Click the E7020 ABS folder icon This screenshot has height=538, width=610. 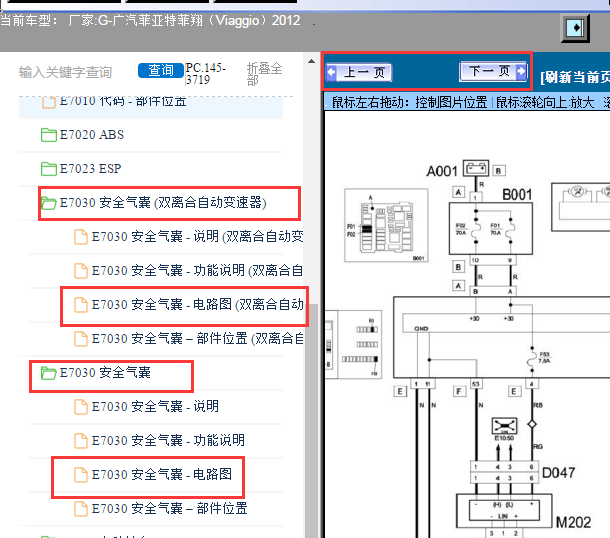[x=49, y=135]
